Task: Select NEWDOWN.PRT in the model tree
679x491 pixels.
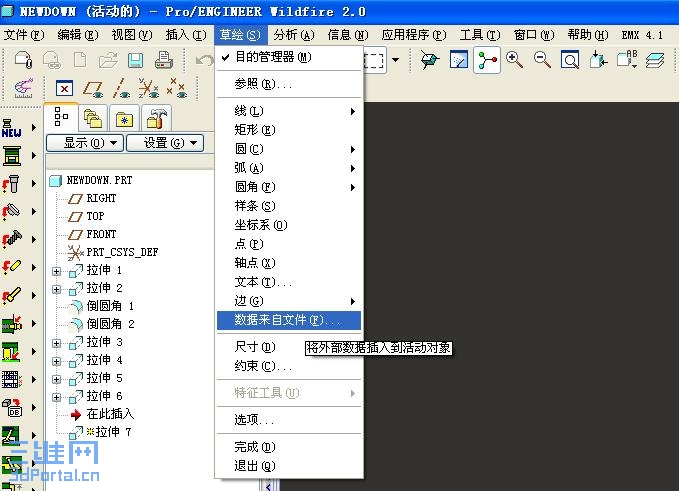Action: point(99,180)
